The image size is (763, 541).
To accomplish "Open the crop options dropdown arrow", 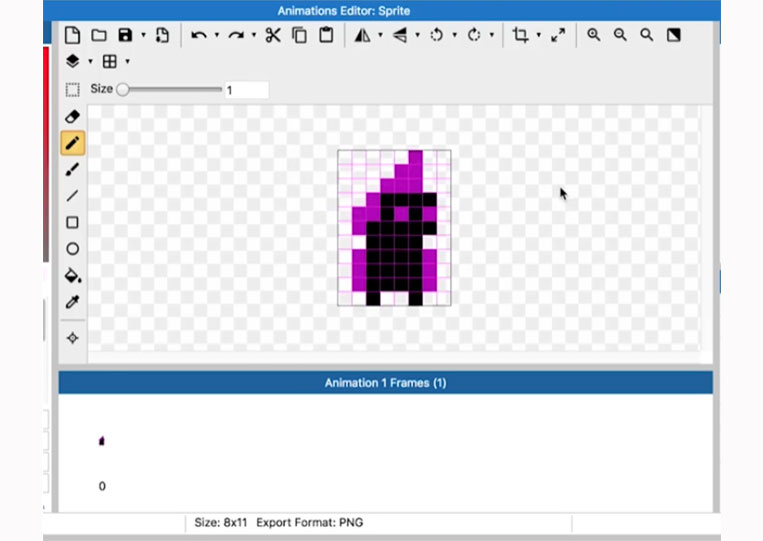I will coord(538,35).
